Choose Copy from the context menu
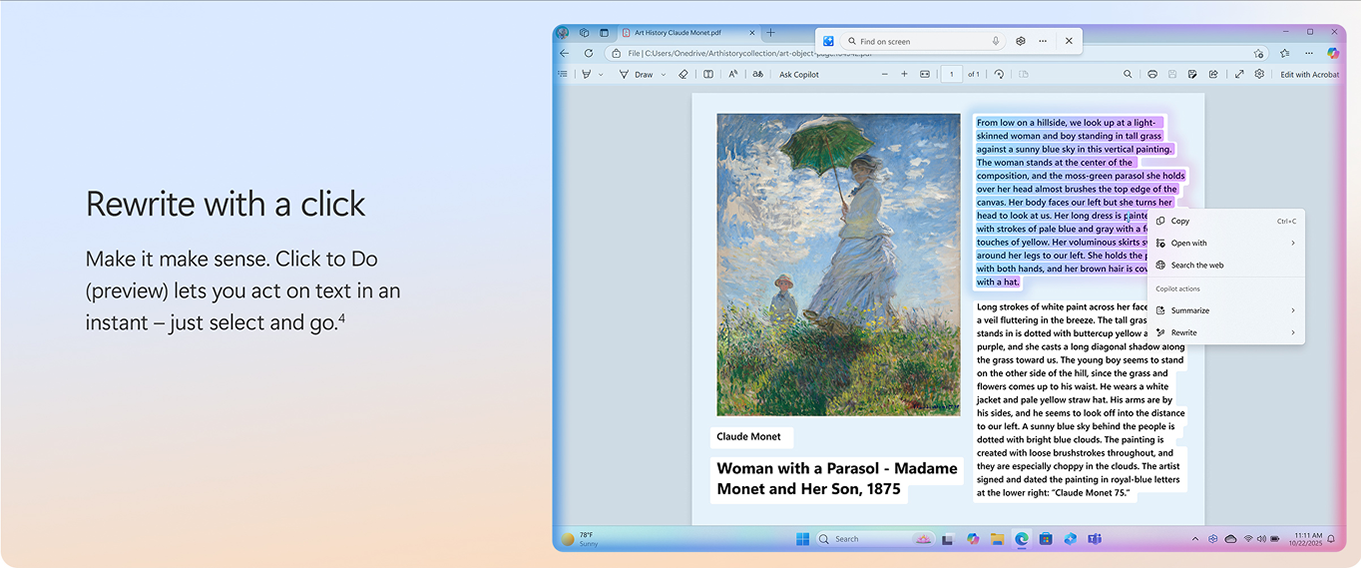Image resolution: width=1361 pixels, height=568 pixels. [x=1180, y=221]
